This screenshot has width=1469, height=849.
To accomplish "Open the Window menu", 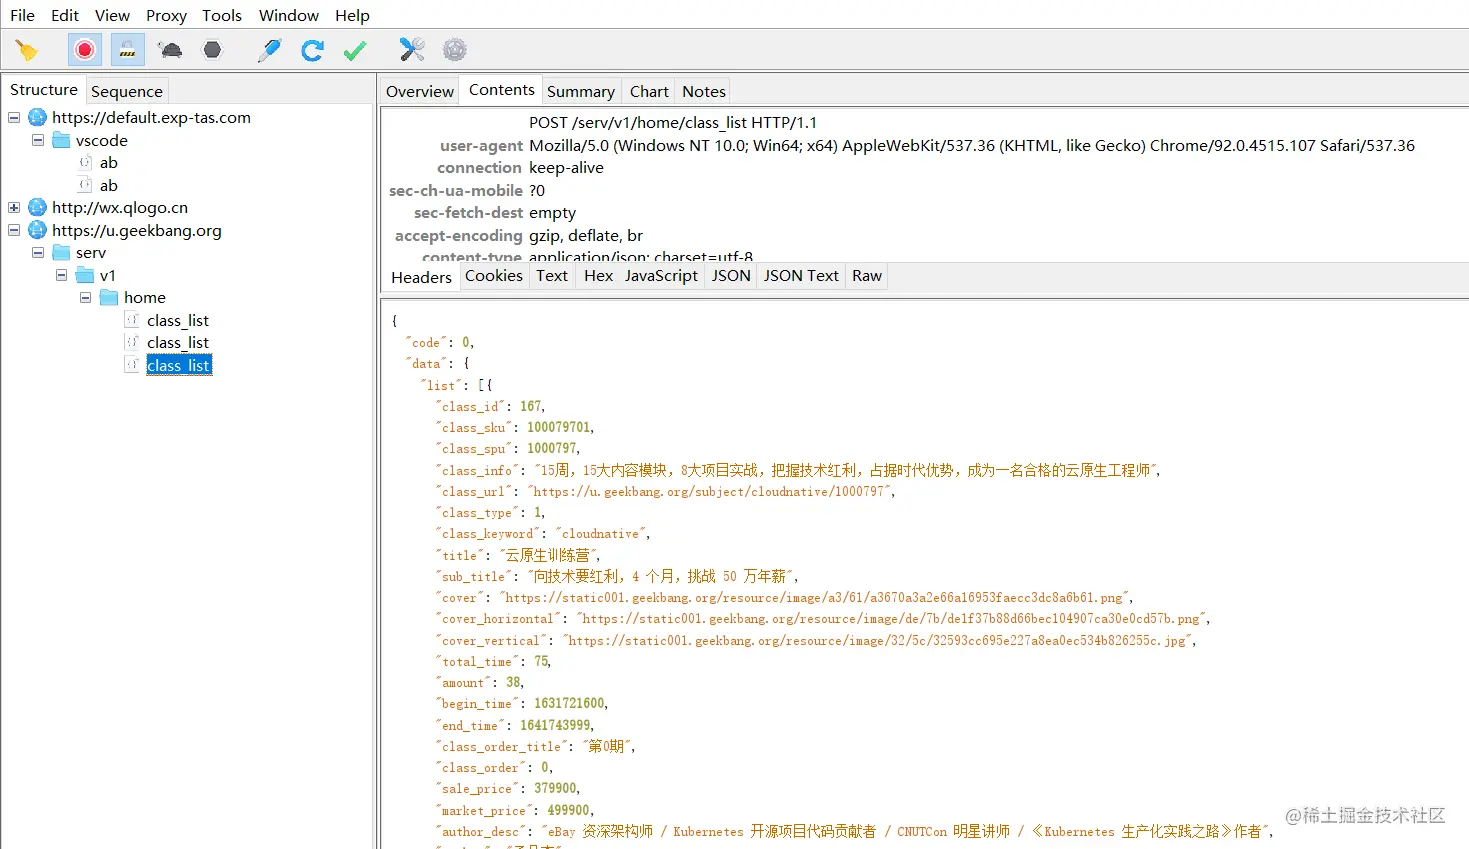I will (x=289, y=15).
